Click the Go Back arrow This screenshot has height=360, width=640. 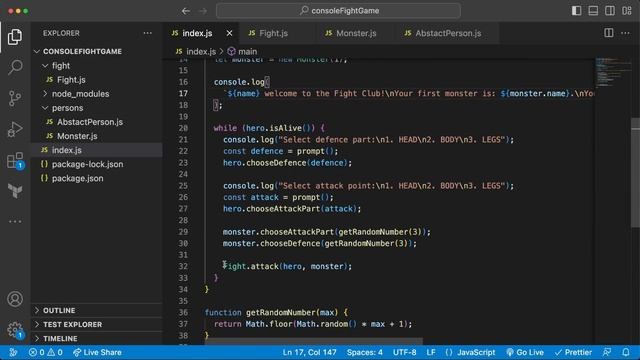tap(186, 11)
